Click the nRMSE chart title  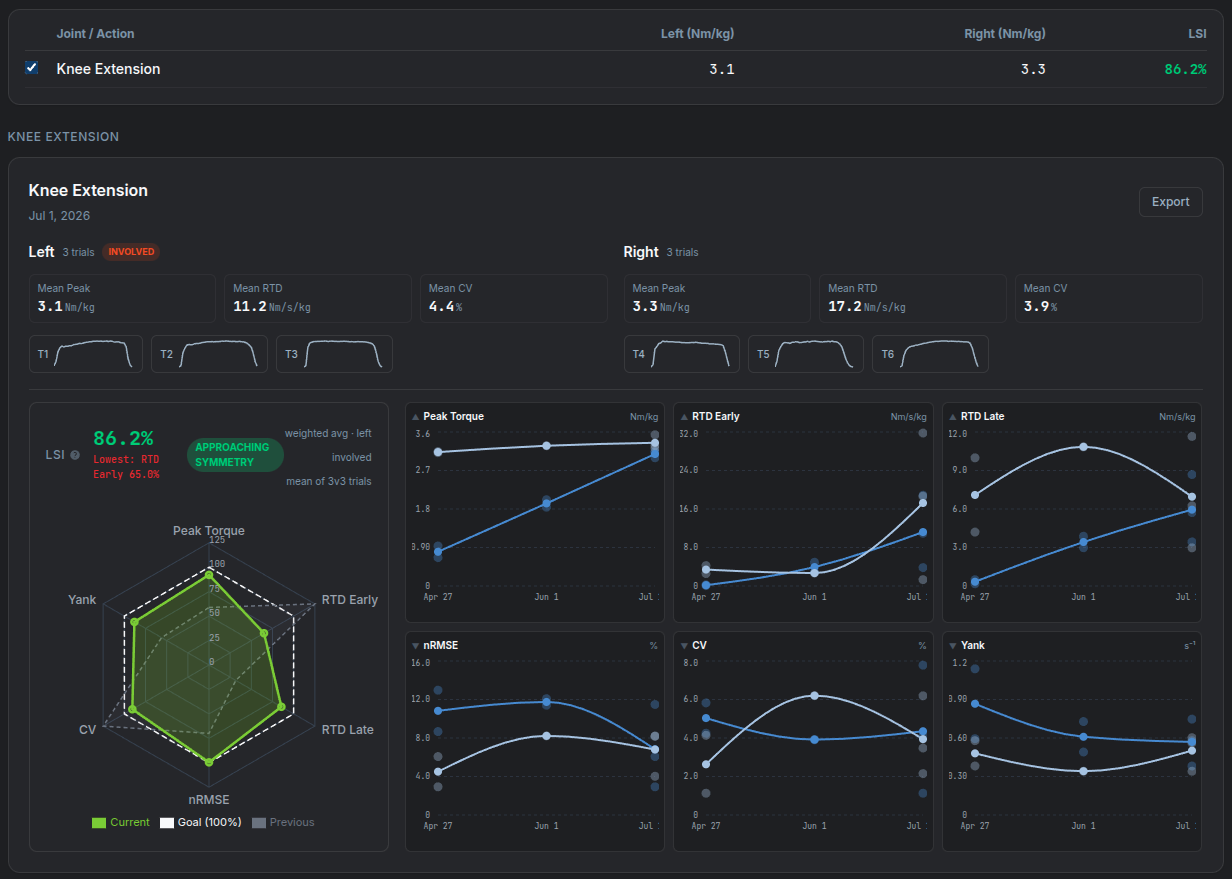pos(440,646)
